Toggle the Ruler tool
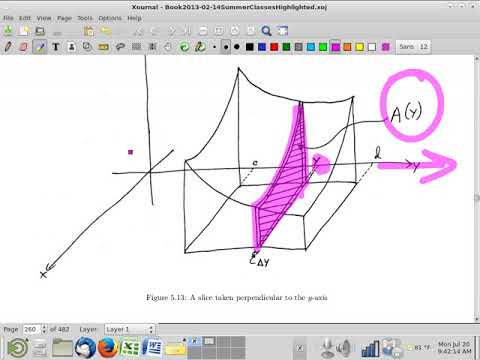The height and width of the screenshot is (360, 480). [x=104, y=47]
